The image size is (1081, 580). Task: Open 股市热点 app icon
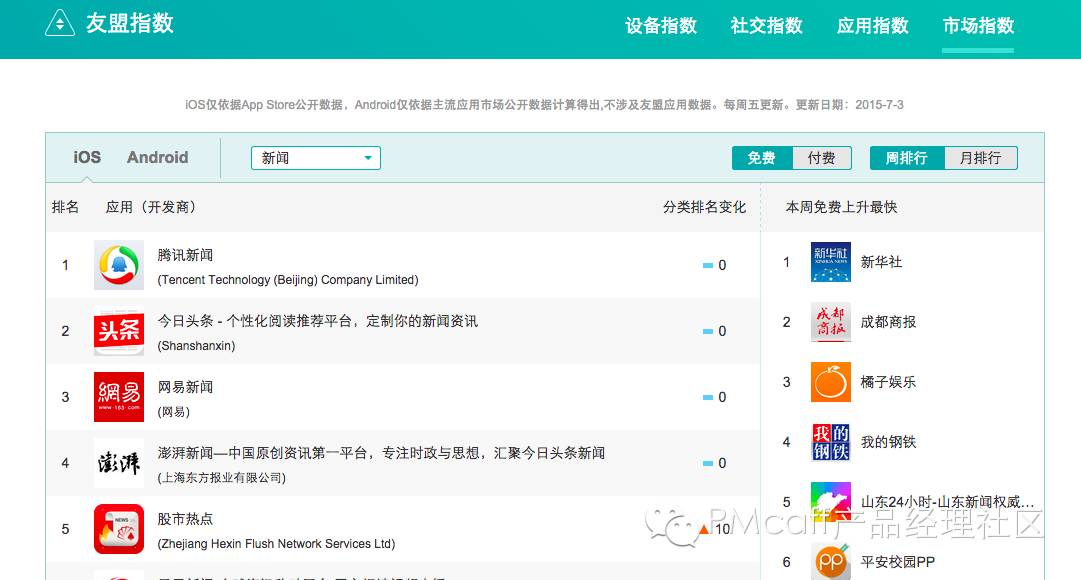pos(119,529)
